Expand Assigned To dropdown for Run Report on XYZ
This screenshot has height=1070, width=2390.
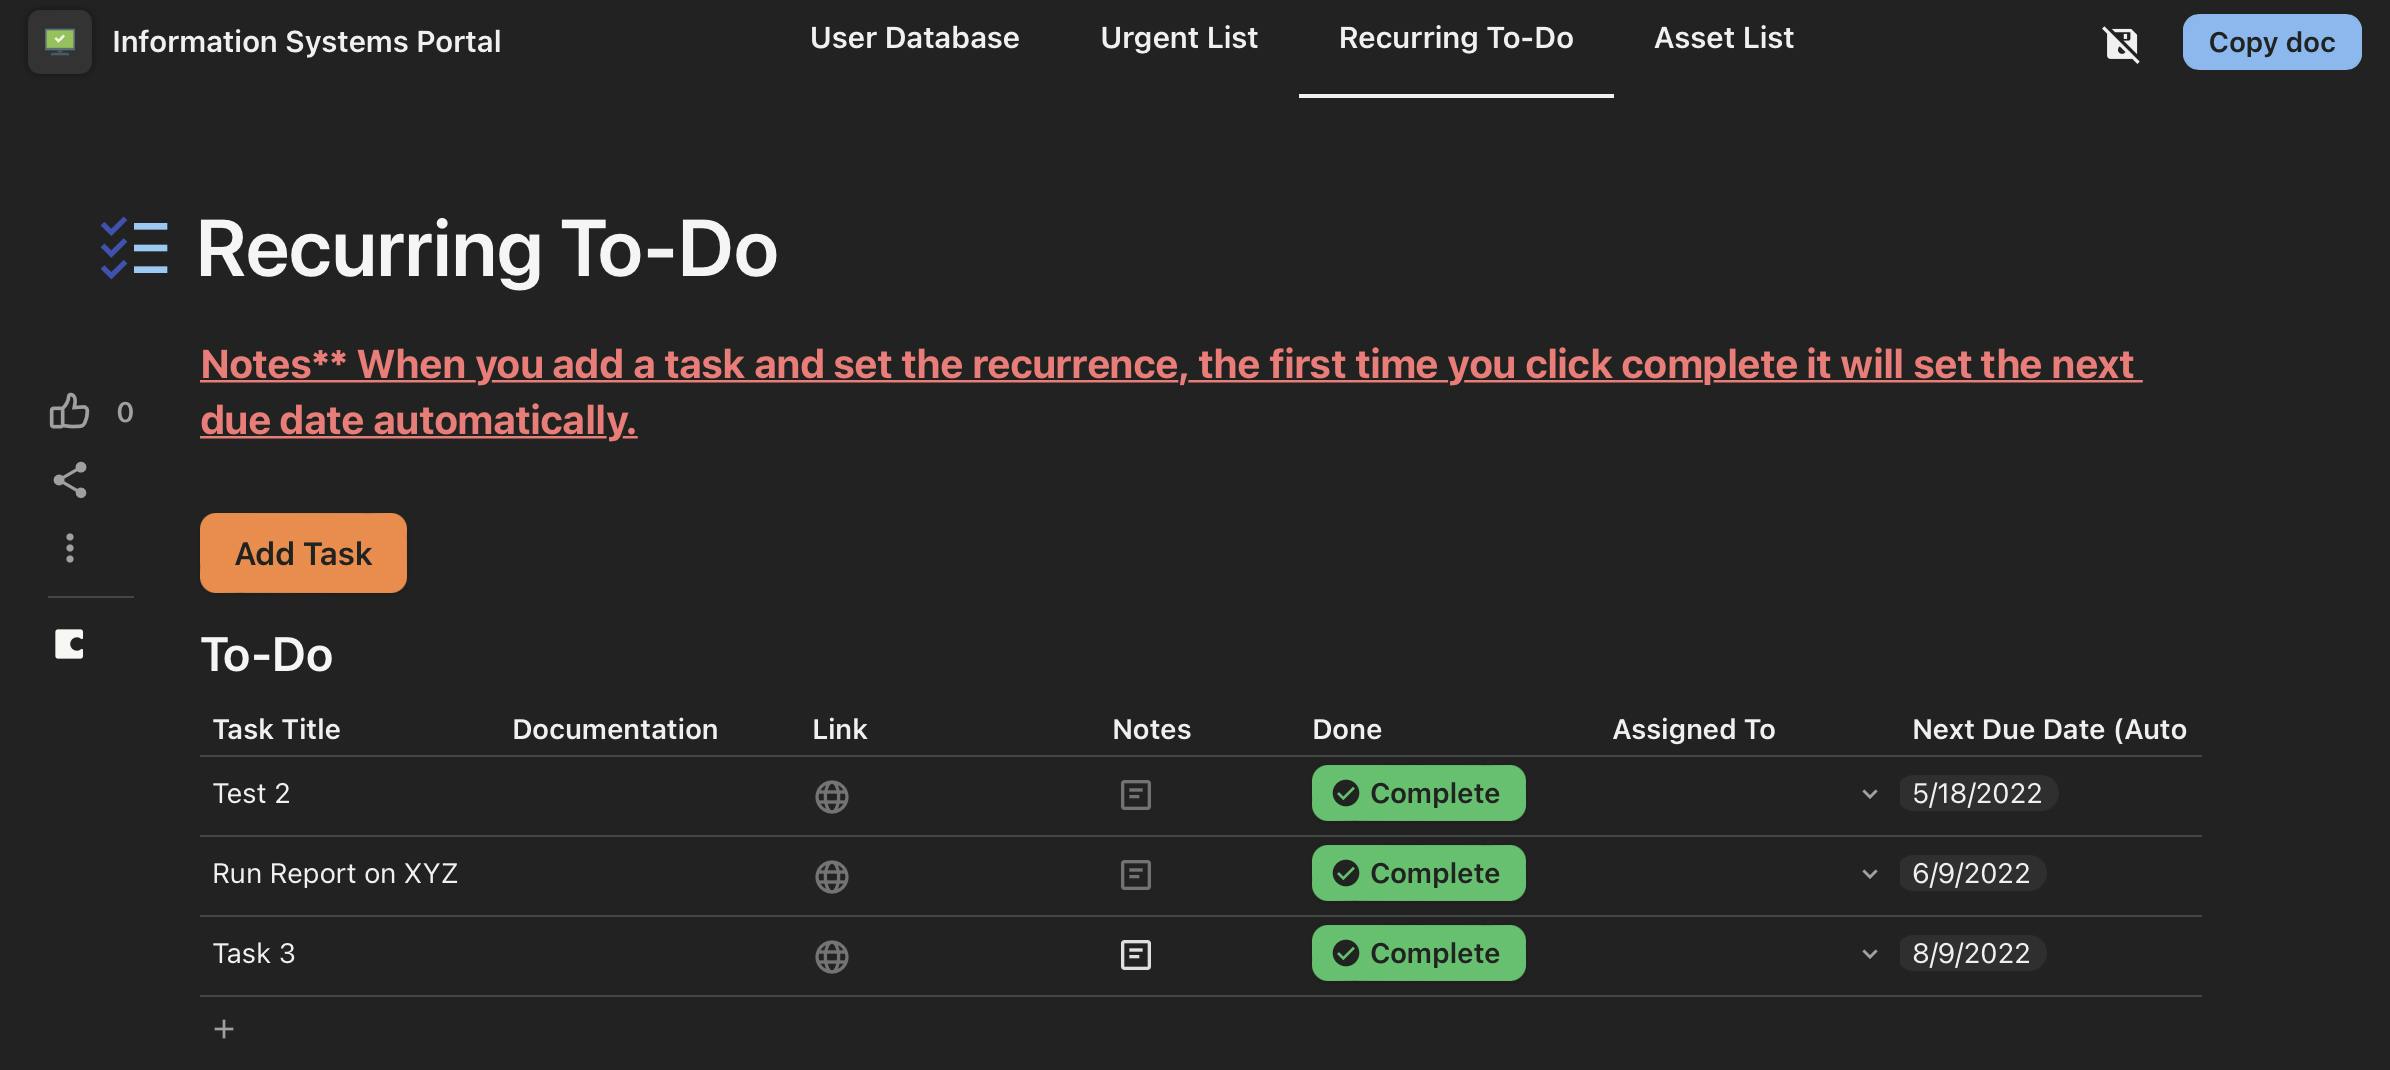click(1869, 874)
